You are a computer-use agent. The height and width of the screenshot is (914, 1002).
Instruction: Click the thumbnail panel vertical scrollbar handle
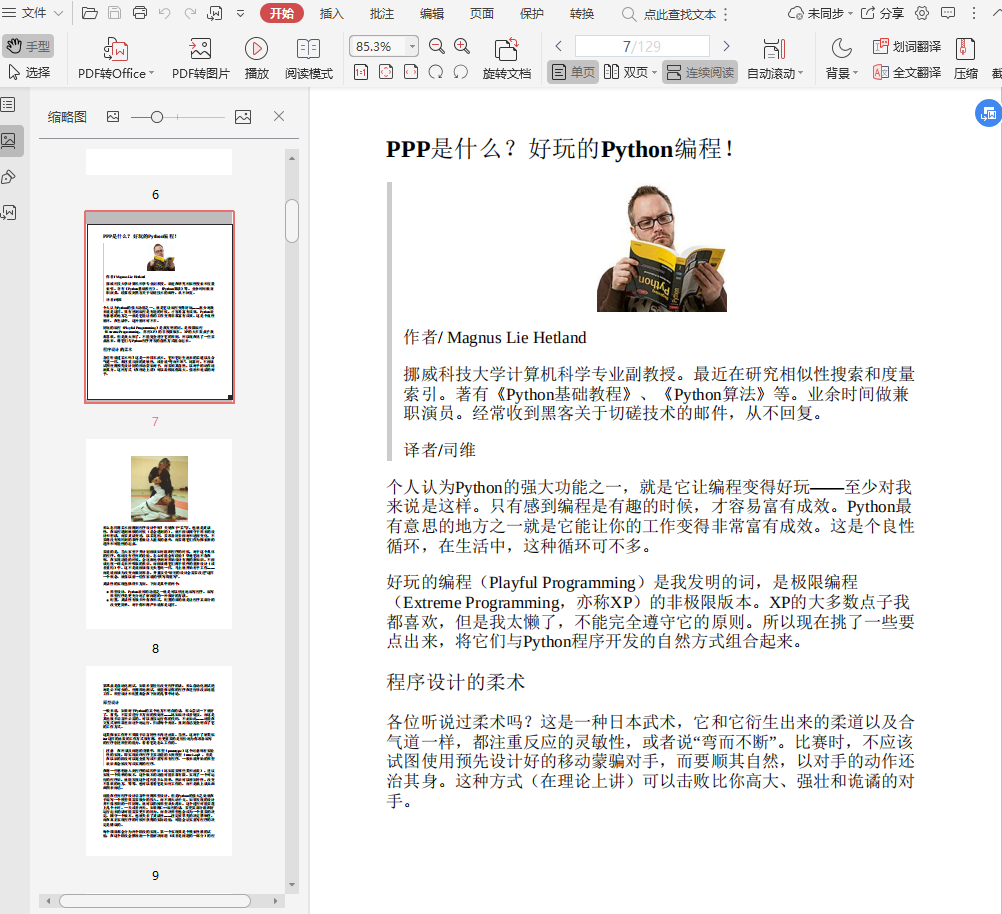click(292, 221)
